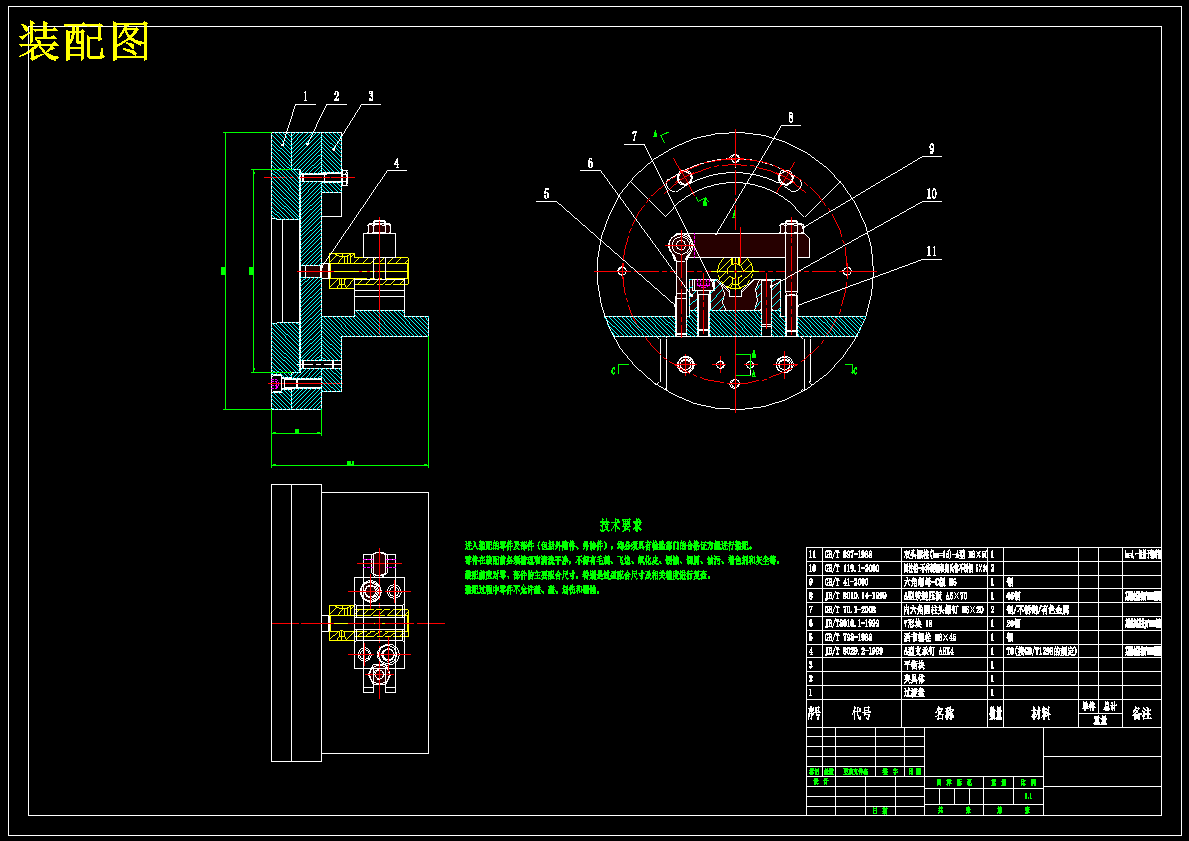Viewport: 1189px width, 841px height.
Task: Click the 技术要求 heading
Action: 621,525
